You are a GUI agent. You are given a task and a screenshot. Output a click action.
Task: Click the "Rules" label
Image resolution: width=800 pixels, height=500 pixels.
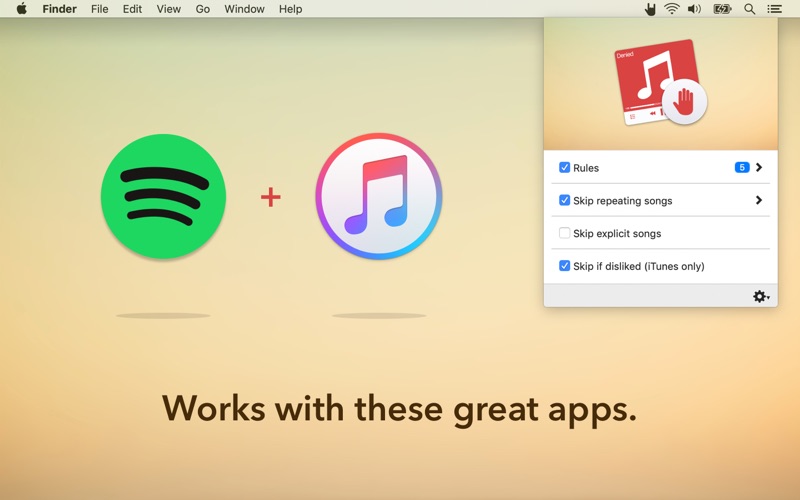(586, 168)
